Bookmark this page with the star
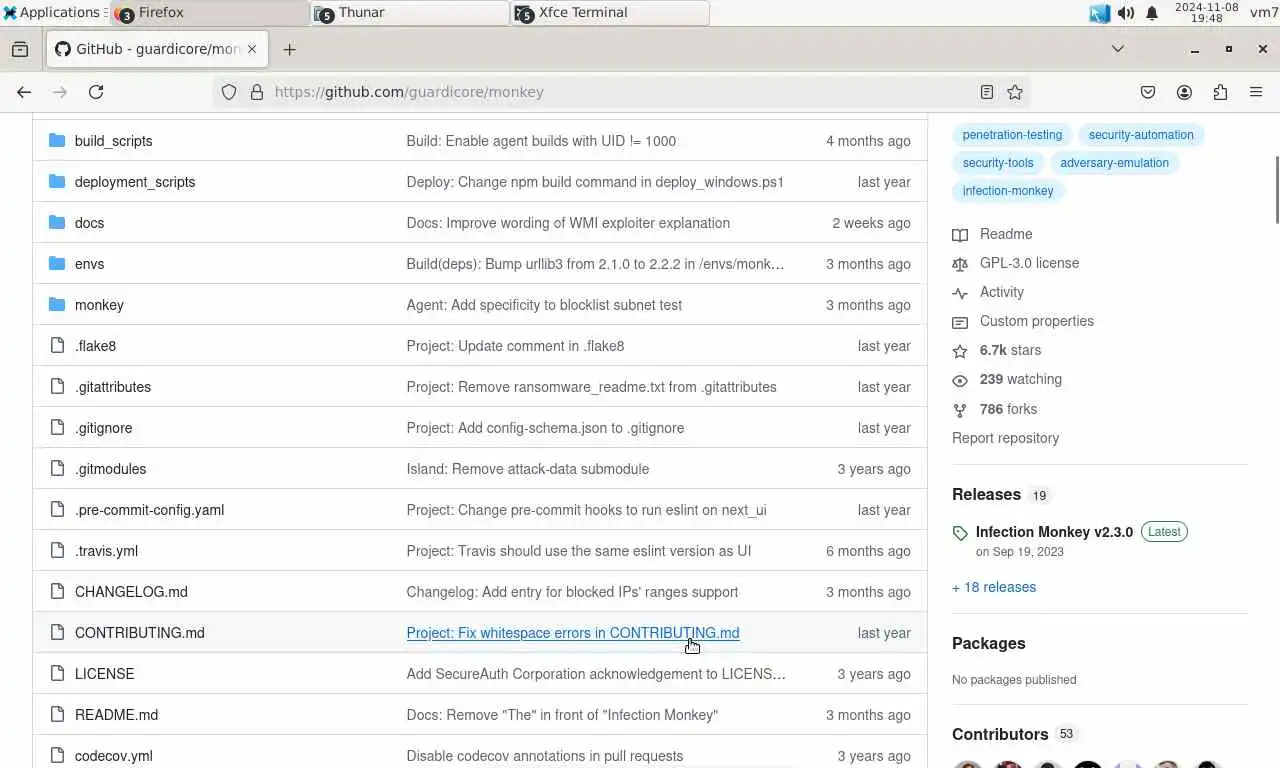 (1015, 92)
